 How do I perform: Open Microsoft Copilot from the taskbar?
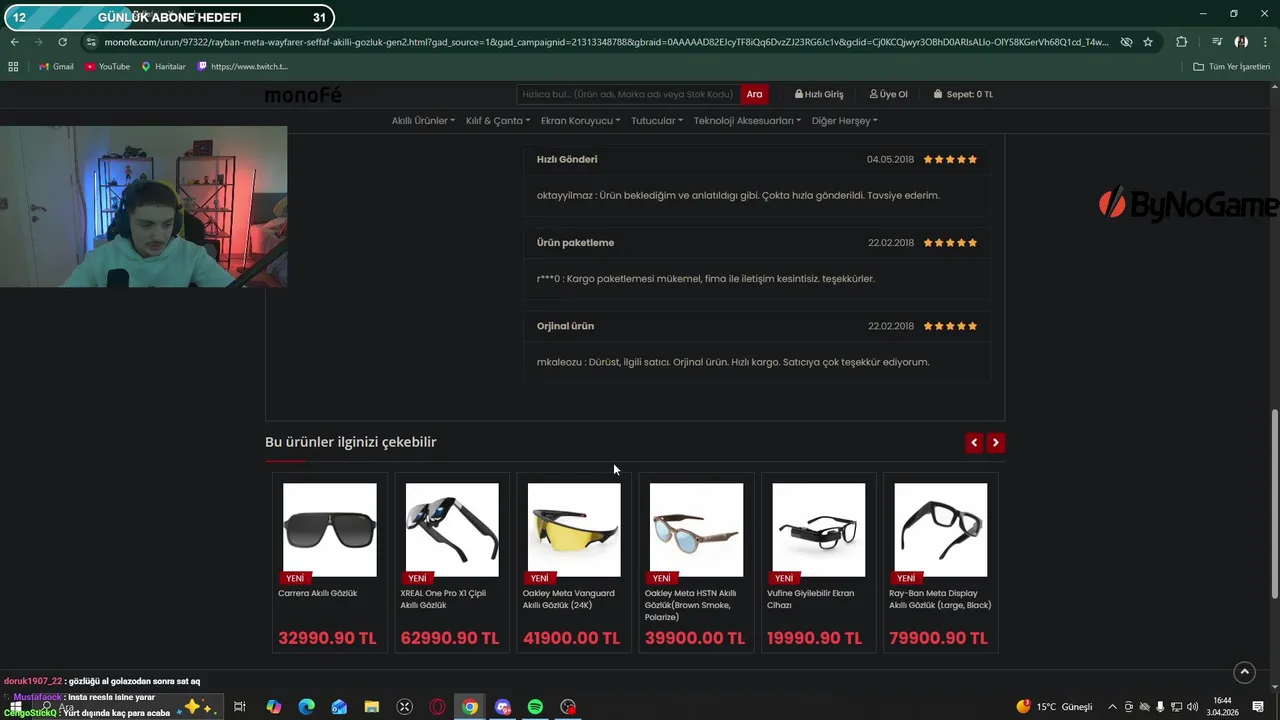click(273, 707)
